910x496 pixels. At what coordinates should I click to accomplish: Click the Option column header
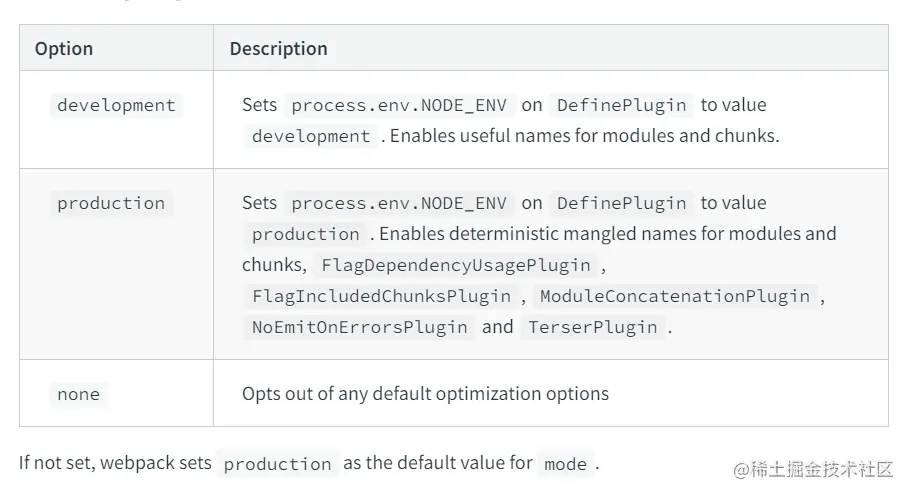(64, 48)
